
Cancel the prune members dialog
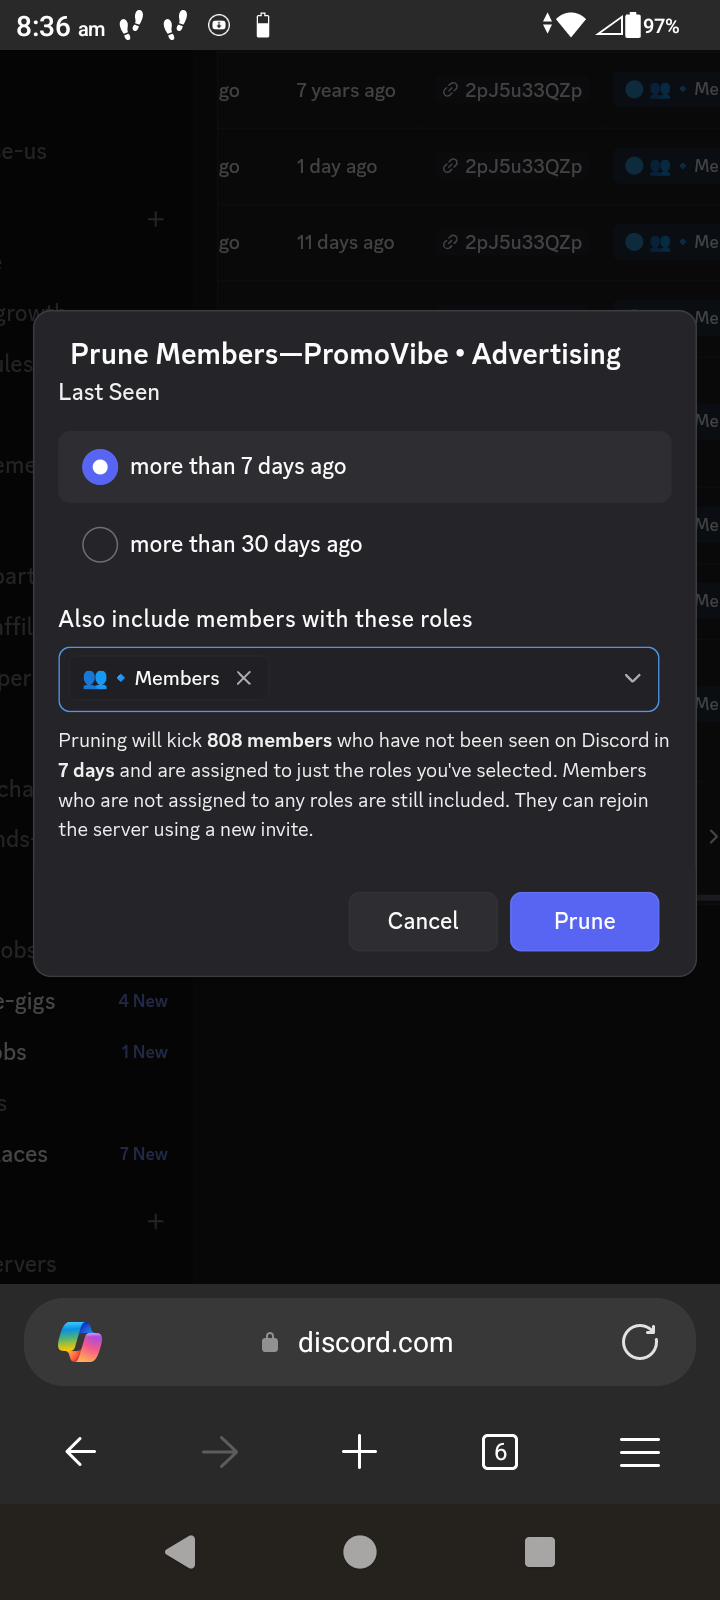[422, 921]
